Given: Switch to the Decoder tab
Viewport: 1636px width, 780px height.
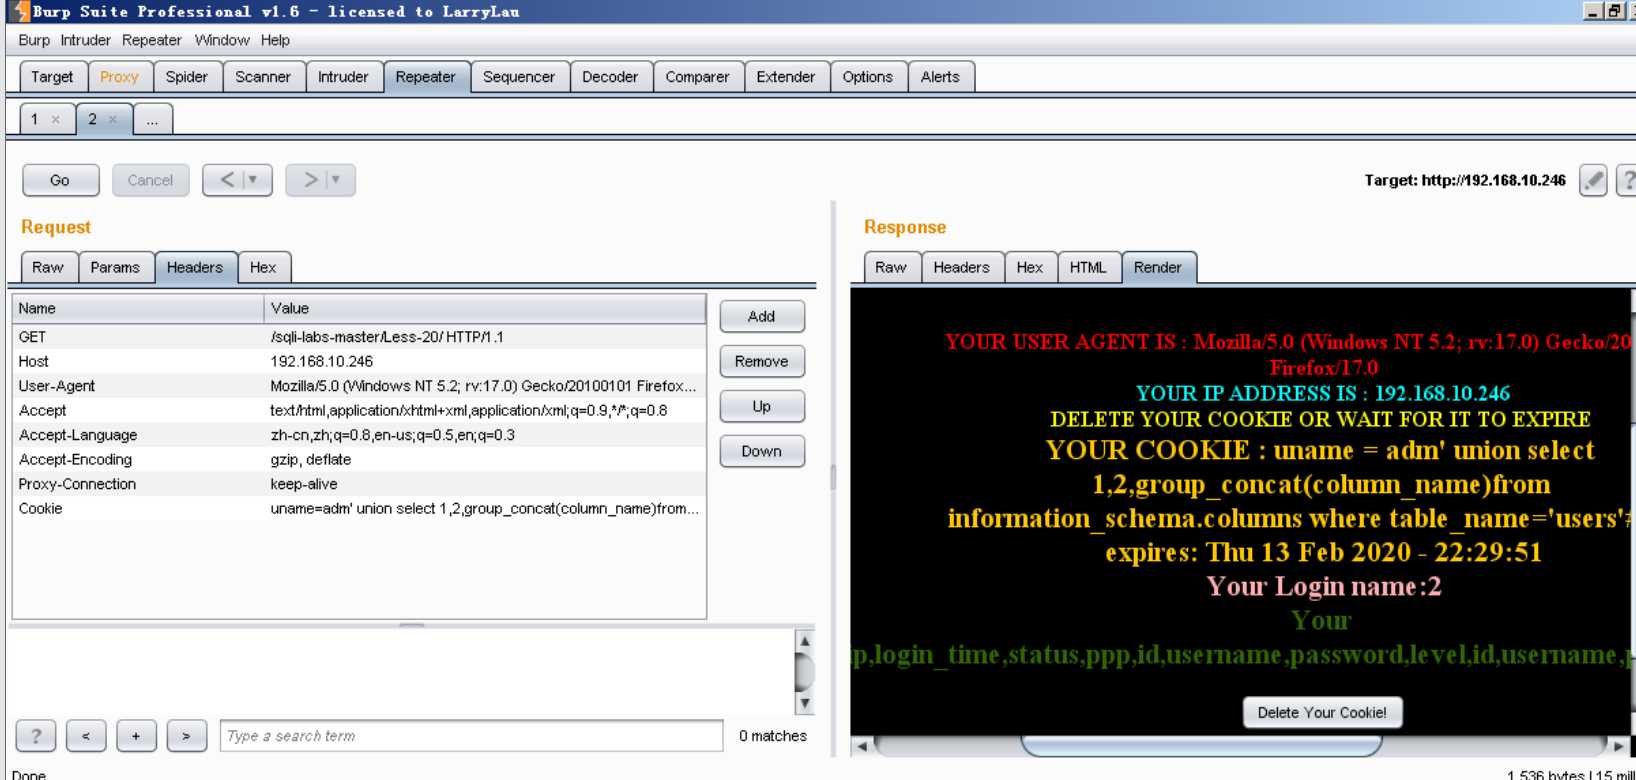Looking at the screenshot, I should point(610,77).
